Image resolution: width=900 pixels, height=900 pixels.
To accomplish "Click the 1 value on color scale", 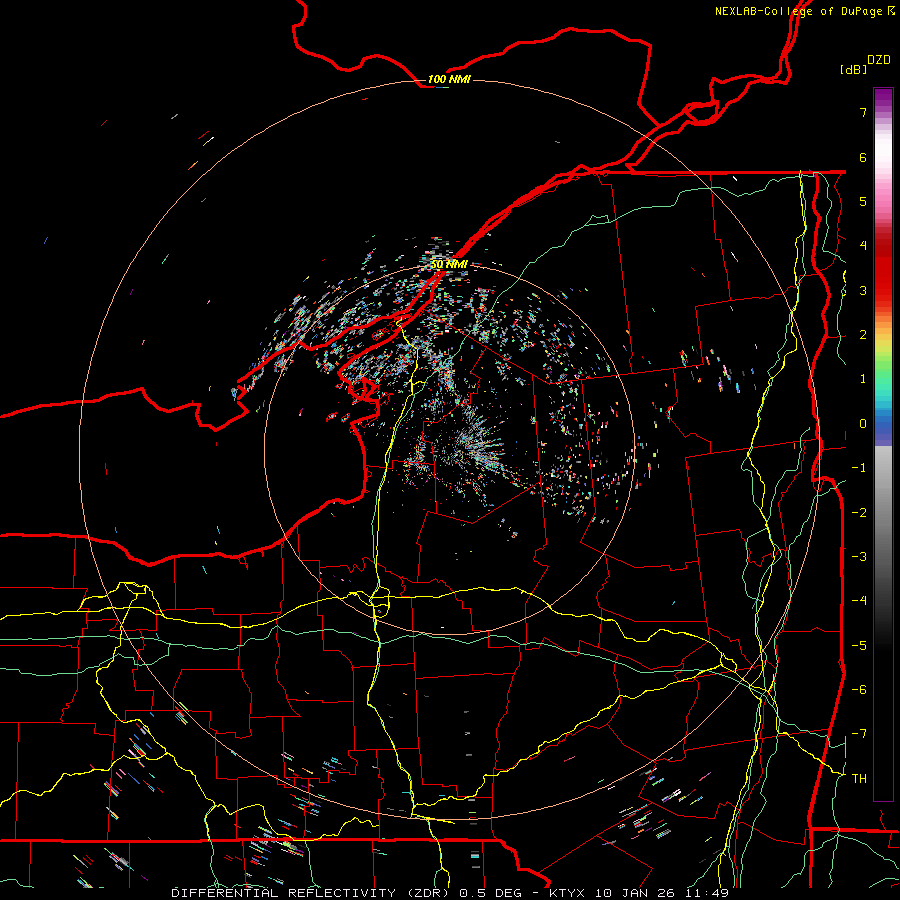I will [863, 379].
